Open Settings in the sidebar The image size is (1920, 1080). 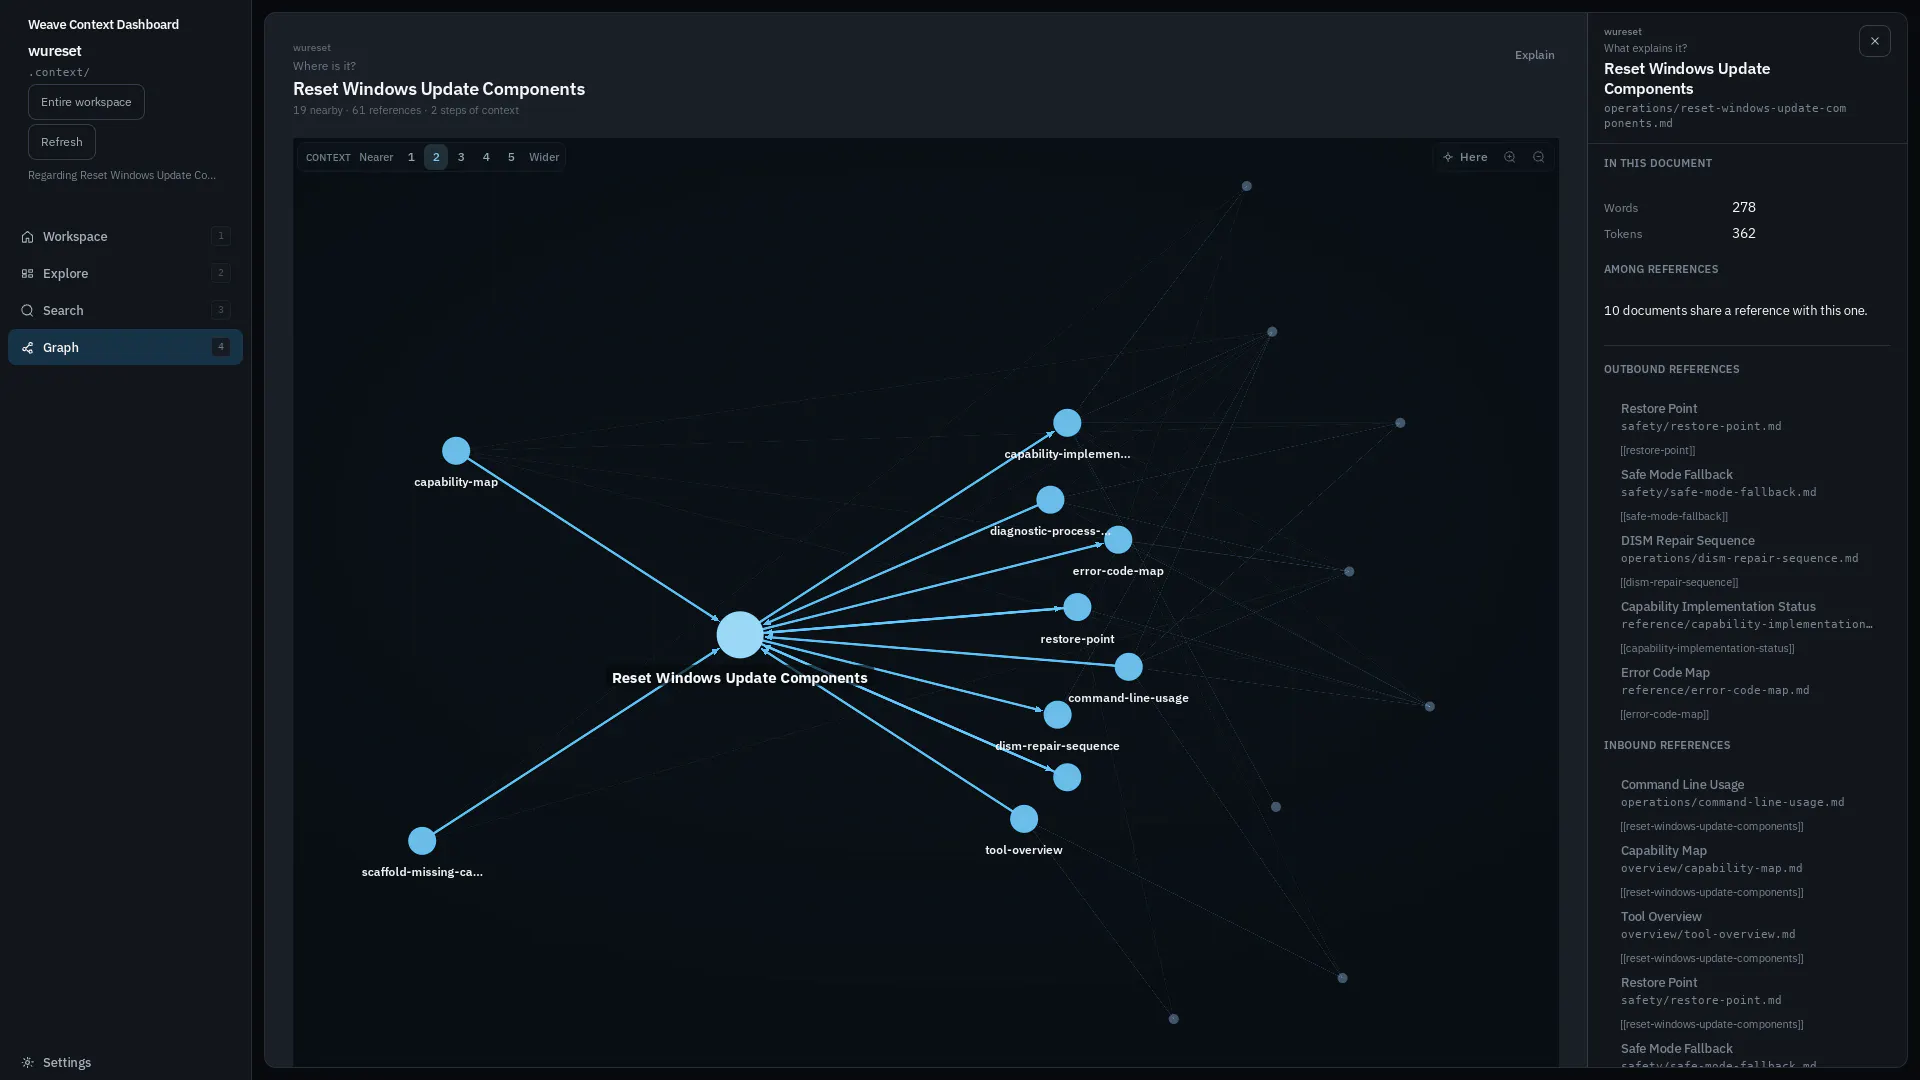pyautogui.click(x=125, y=1063)
